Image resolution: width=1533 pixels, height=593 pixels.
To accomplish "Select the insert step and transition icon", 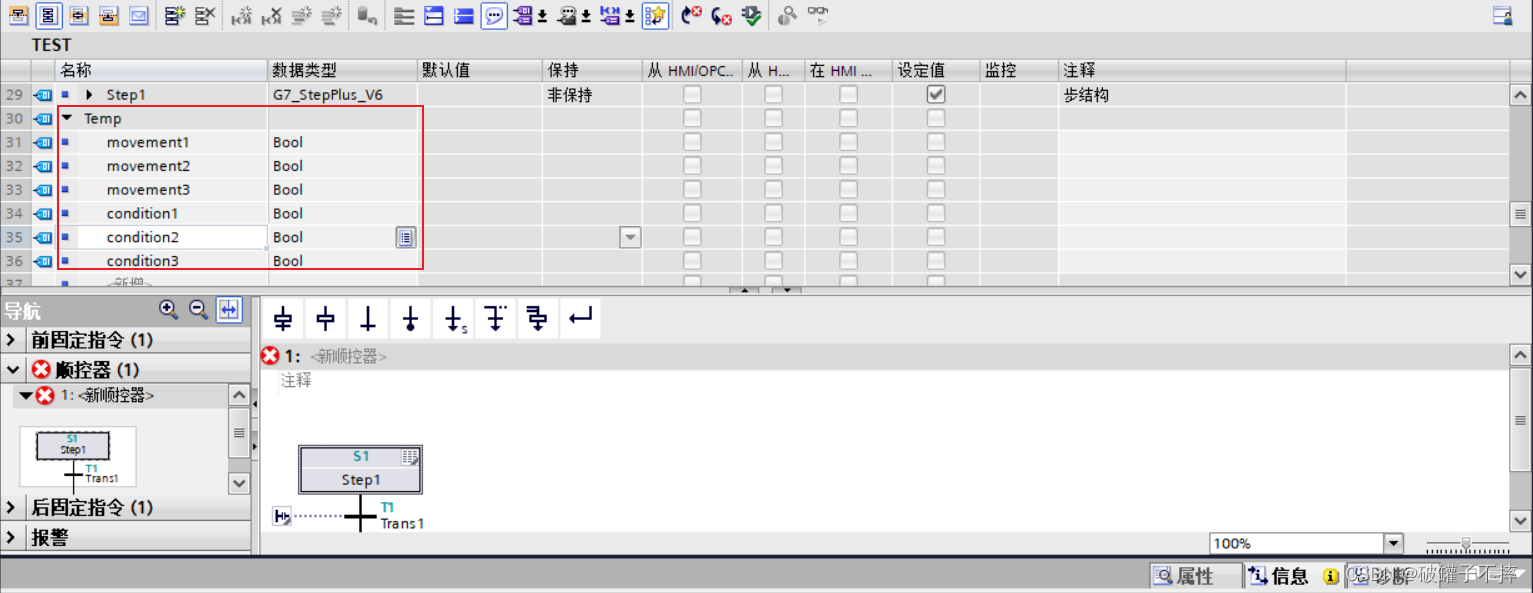I will pos(283,318).
